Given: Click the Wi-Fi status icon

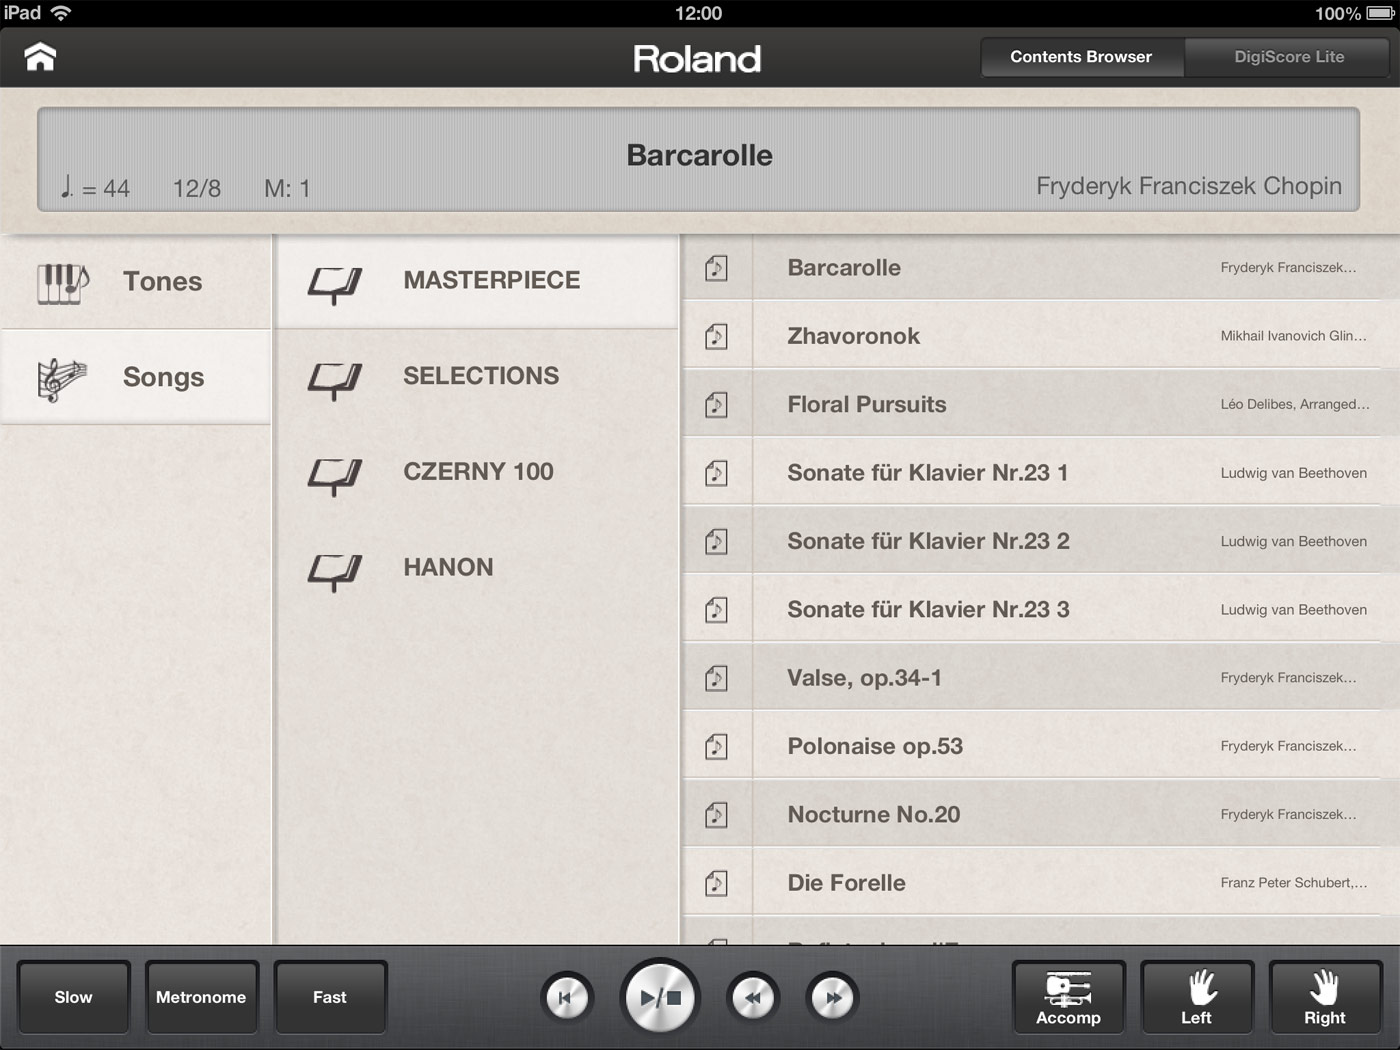Looking at the screenshot, I should click(62, 13).
